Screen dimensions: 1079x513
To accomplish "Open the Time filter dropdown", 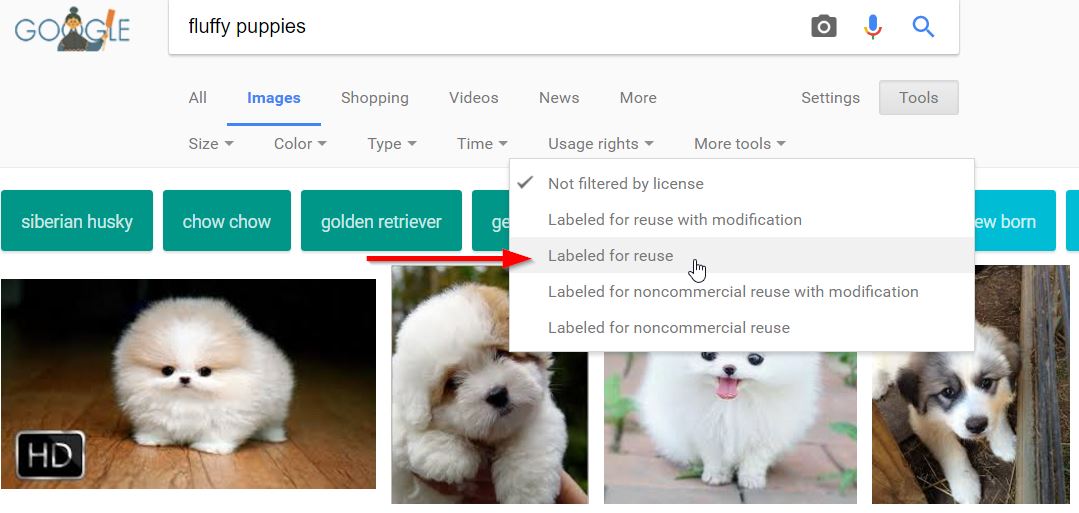I will coord(482,144).
